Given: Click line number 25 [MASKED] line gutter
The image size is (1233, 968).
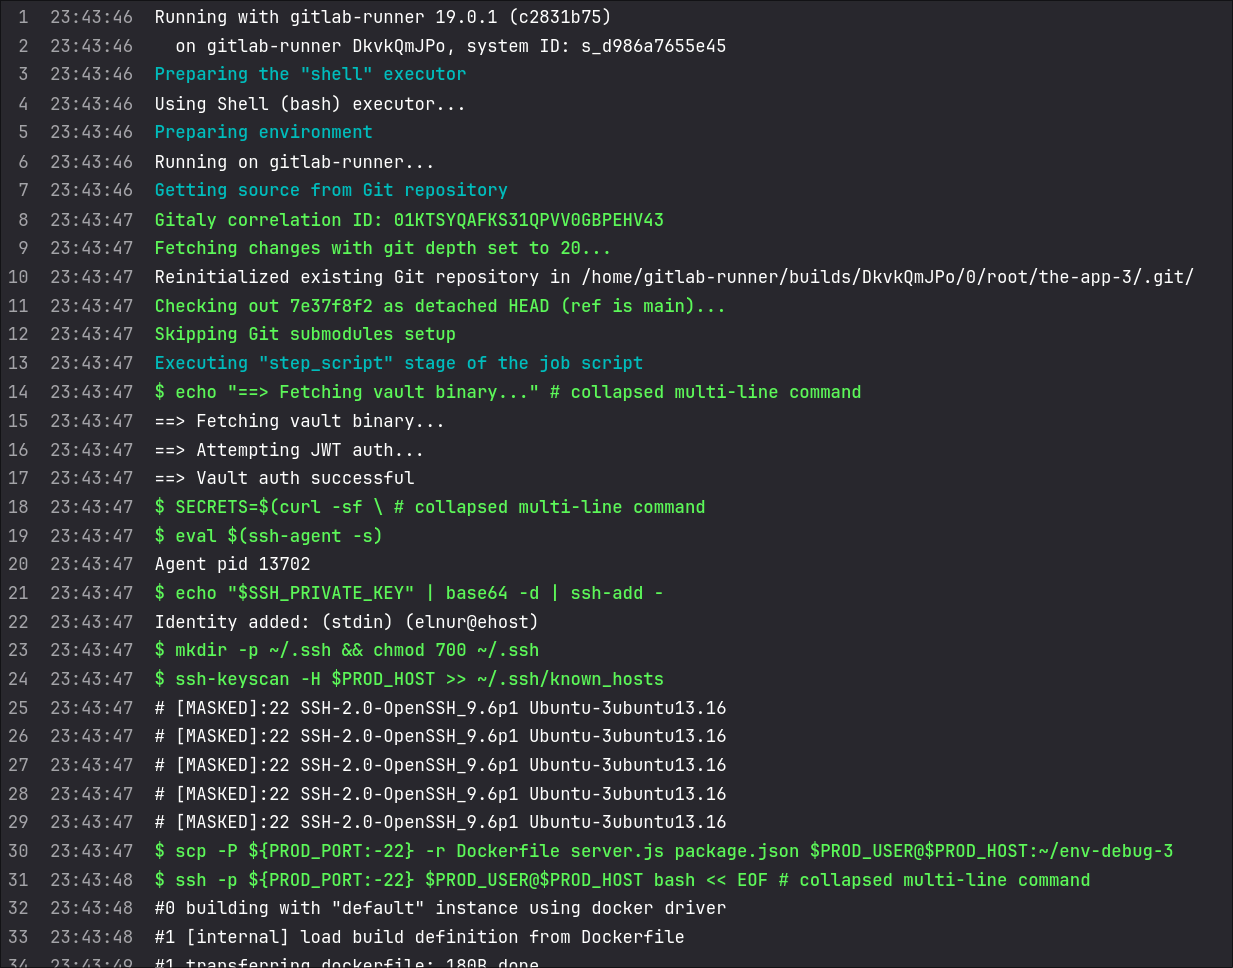Looking at the screenshot, I should [x=18, y=708].
